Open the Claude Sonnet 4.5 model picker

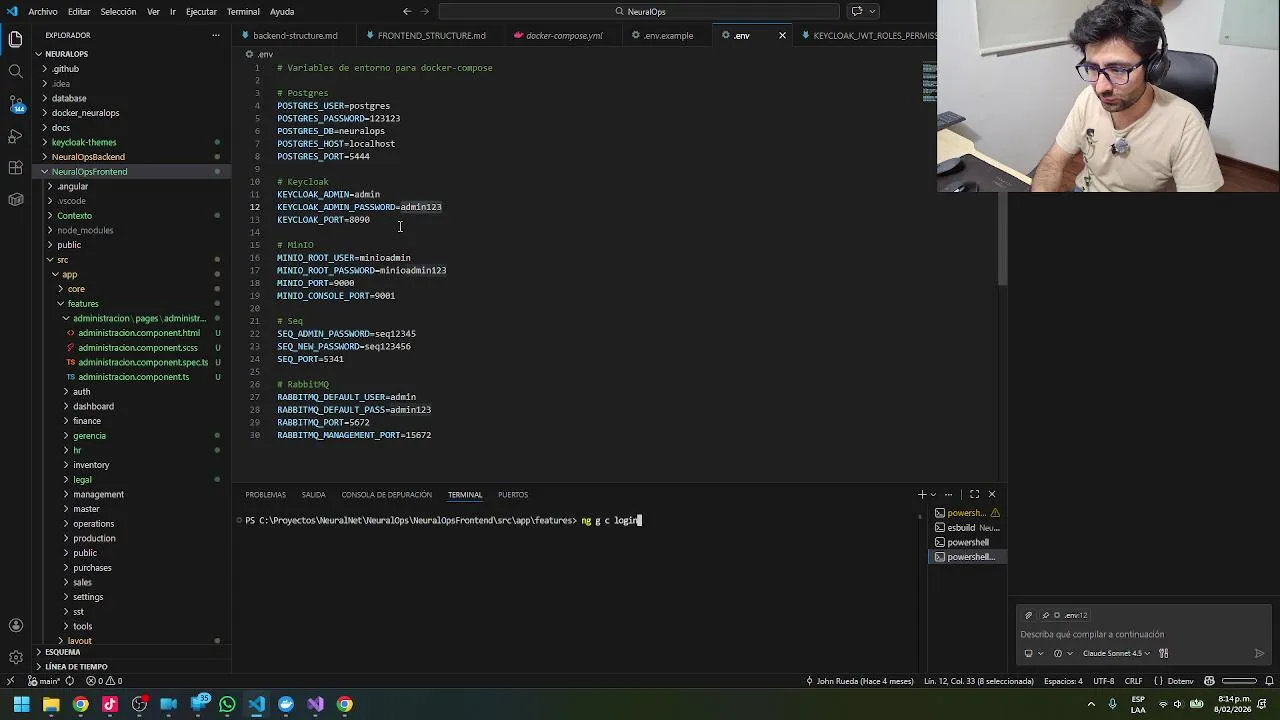click(x=1116, y=653)
